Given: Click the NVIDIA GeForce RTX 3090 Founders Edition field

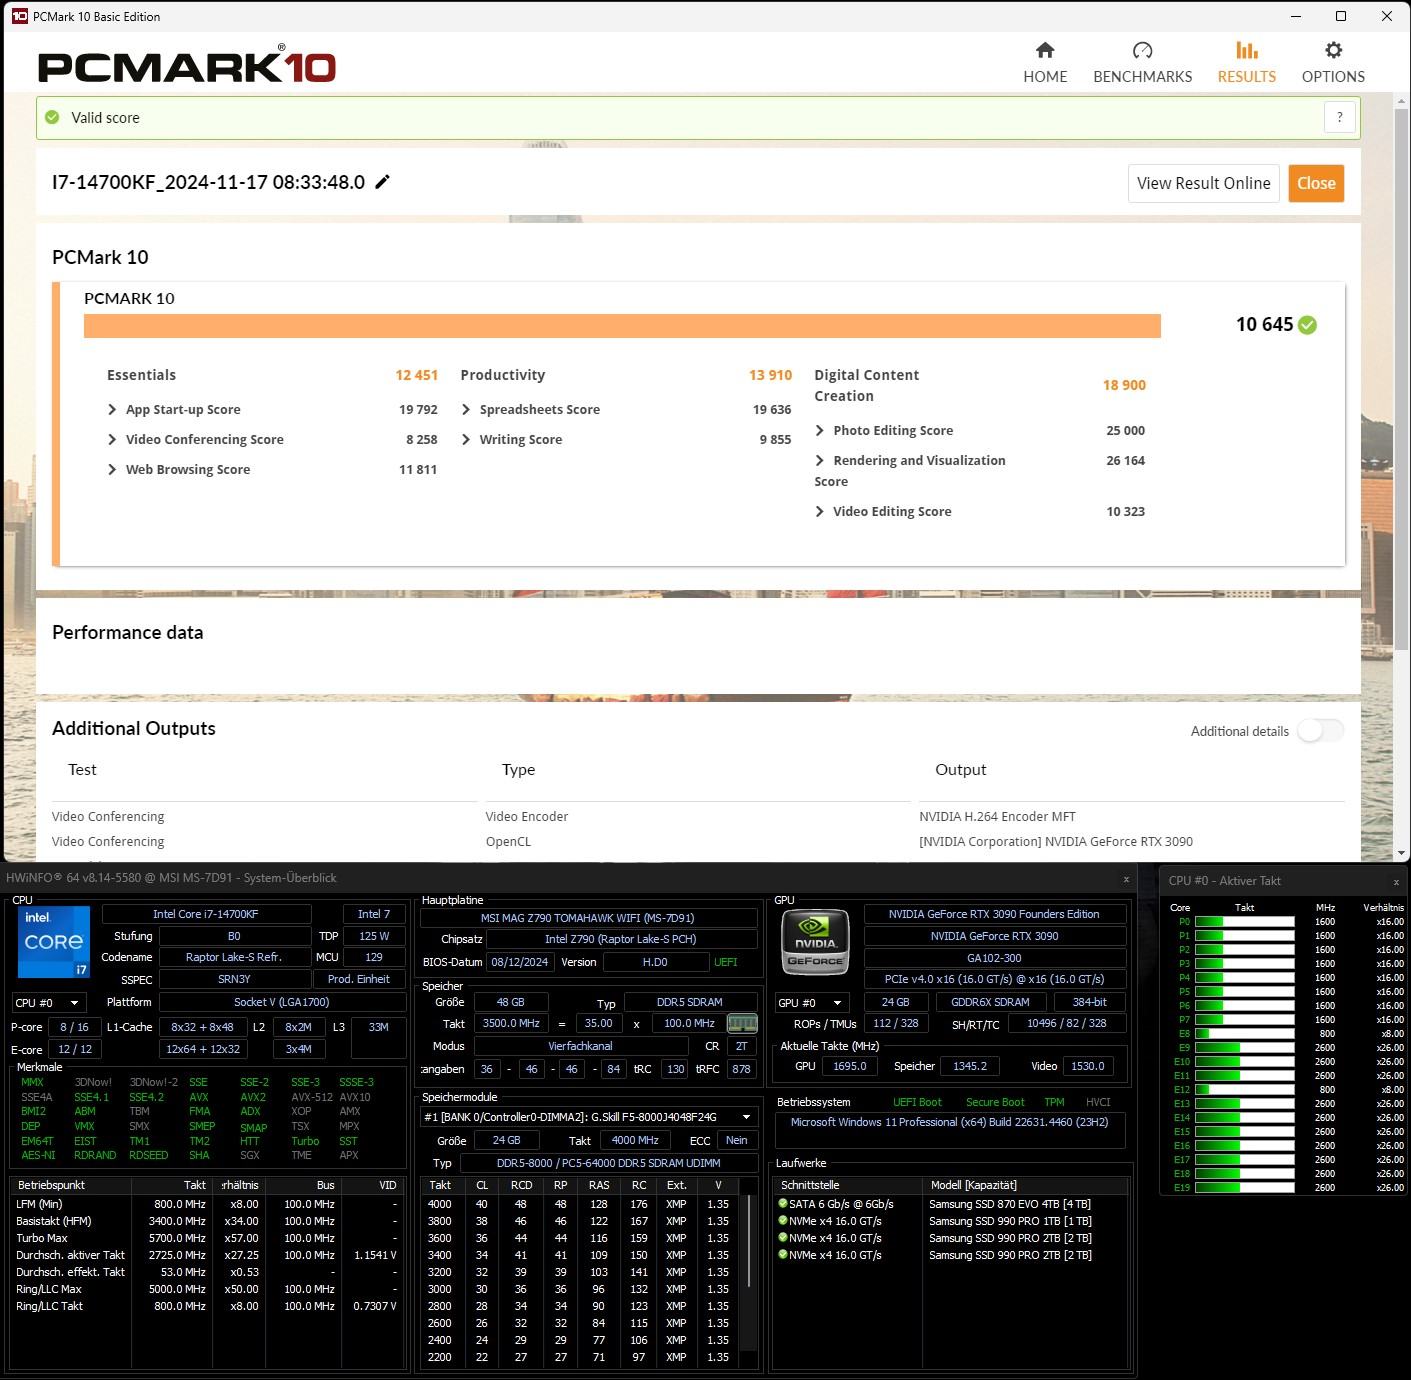Looking at the screenshot, I should pyautogui.click(x=994, y=914).
